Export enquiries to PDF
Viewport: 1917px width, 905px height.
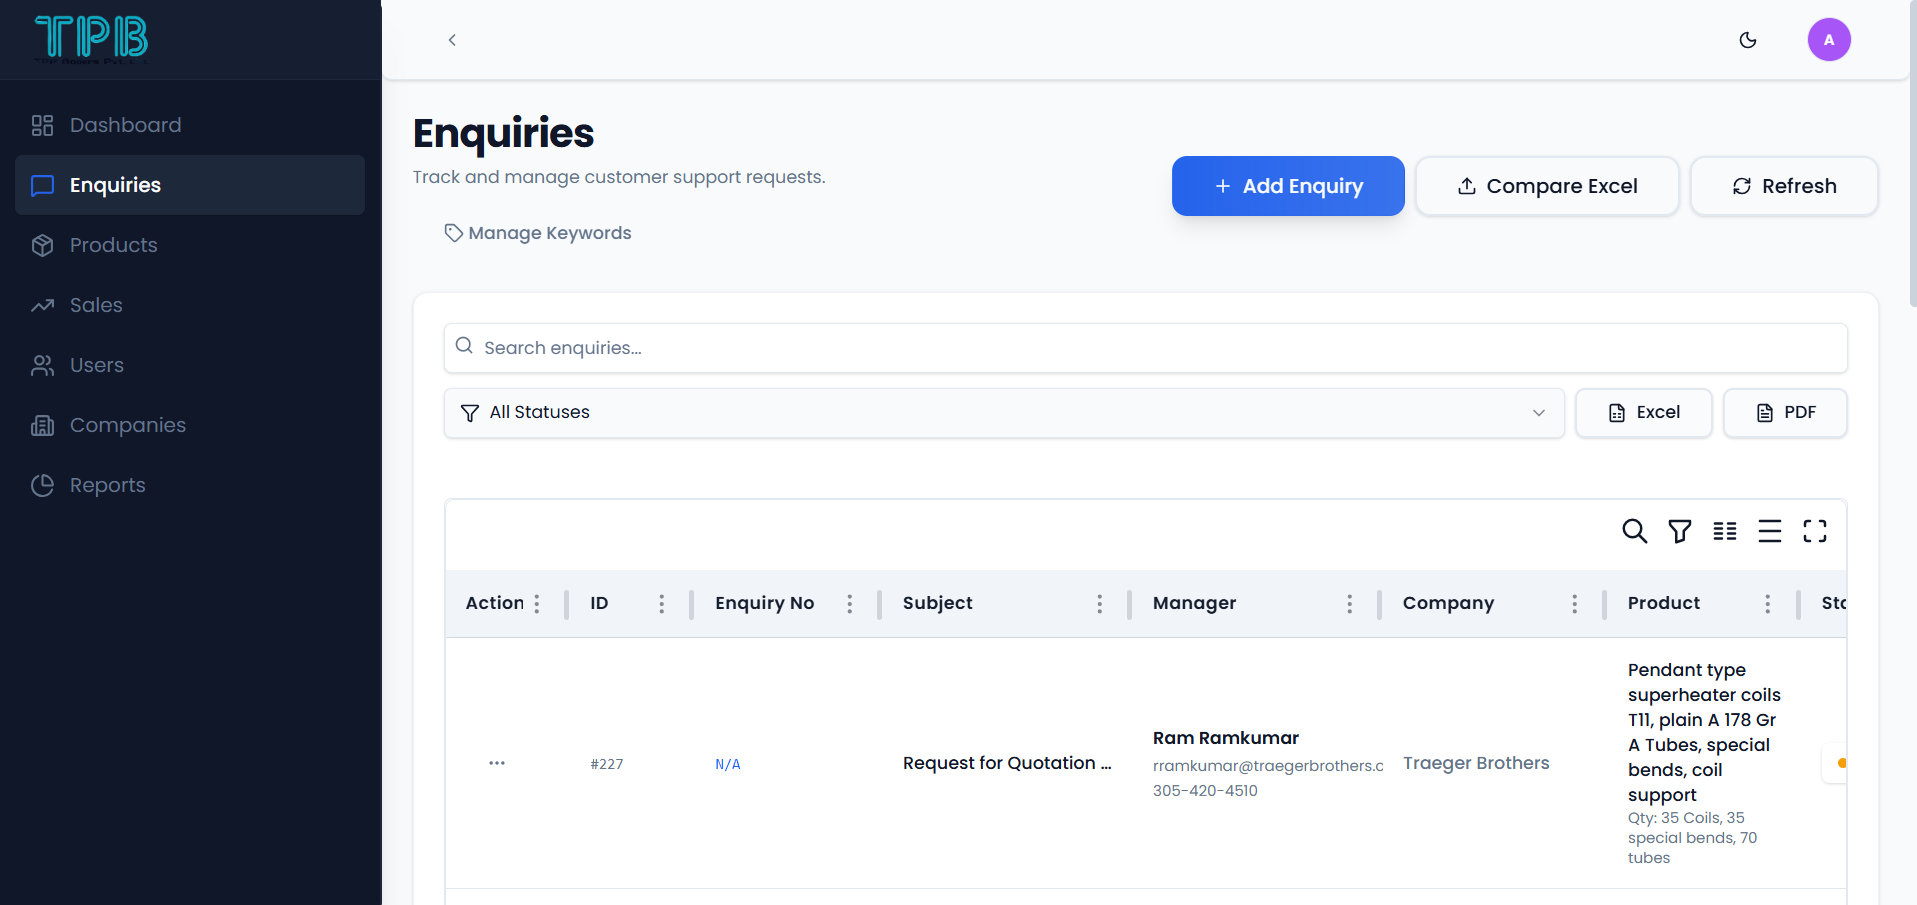coord(1784,413)
